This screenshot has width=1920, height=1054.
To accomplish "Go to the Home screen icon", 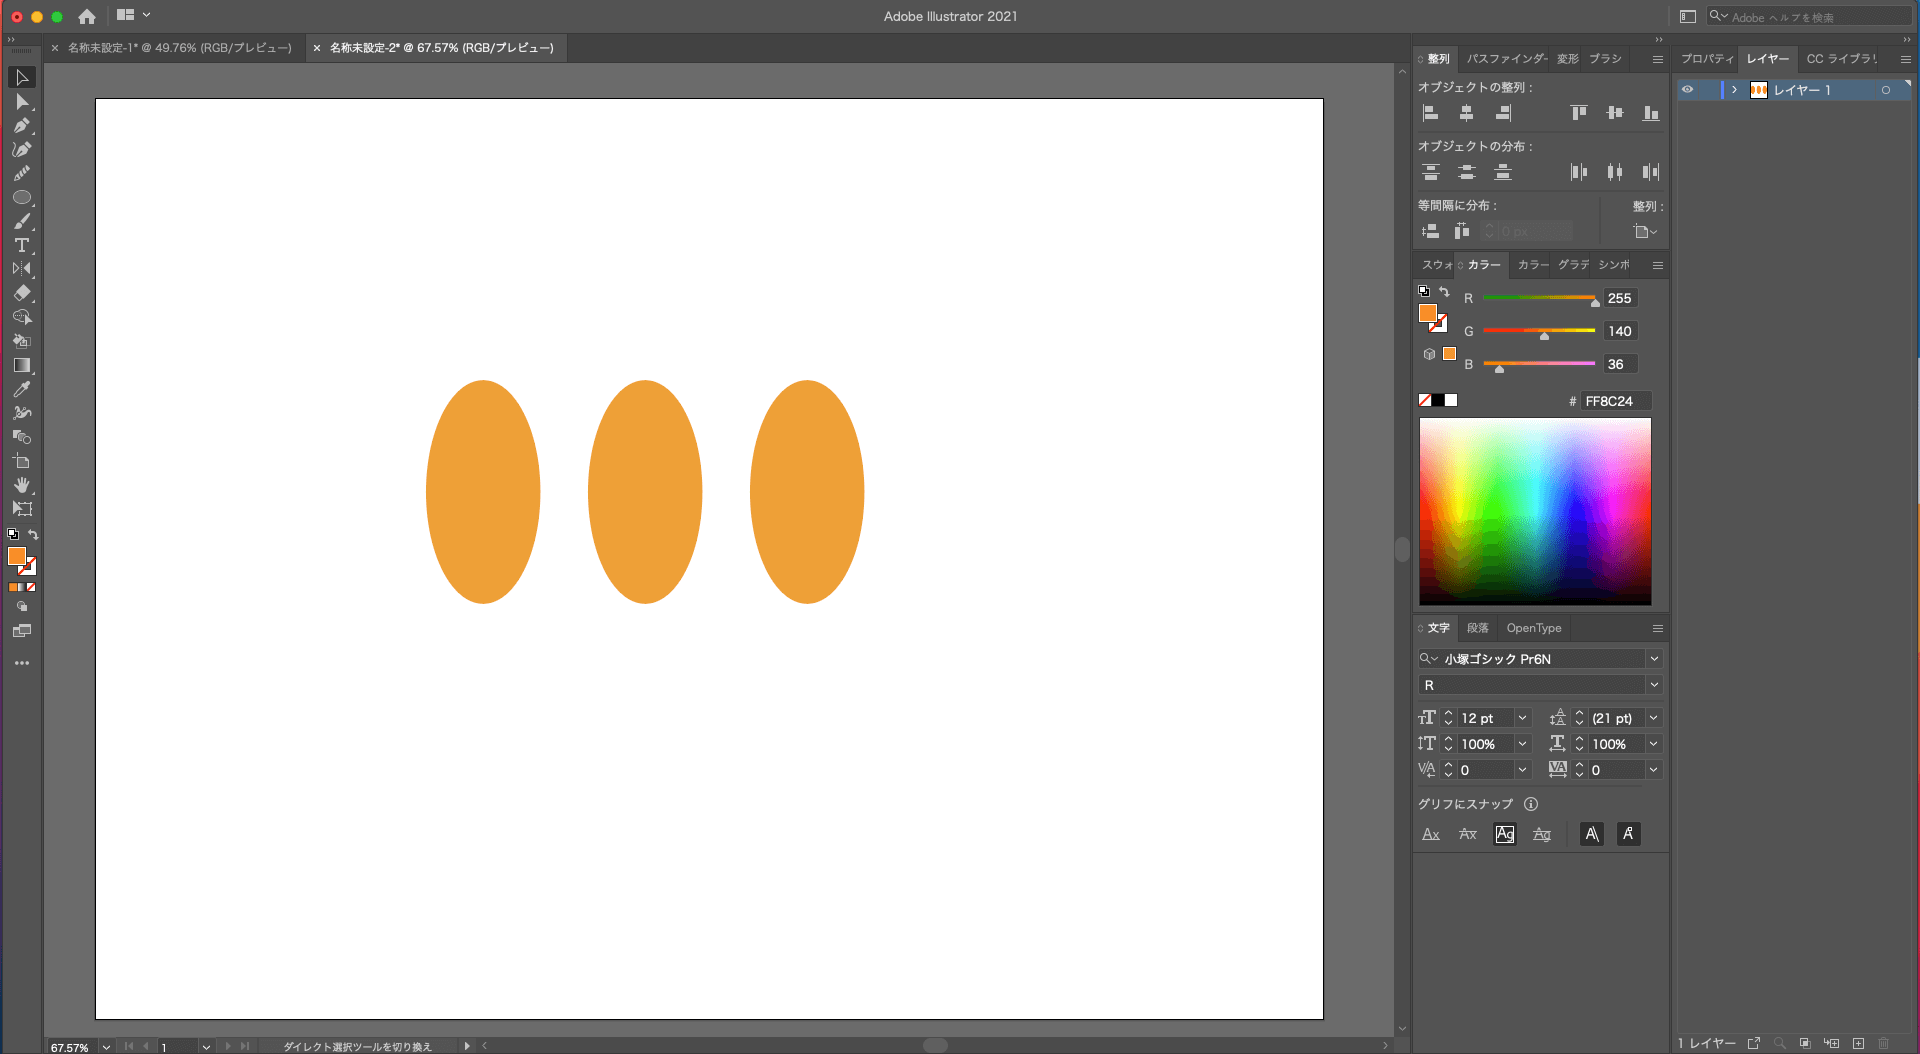I will (x=87, y=16).
